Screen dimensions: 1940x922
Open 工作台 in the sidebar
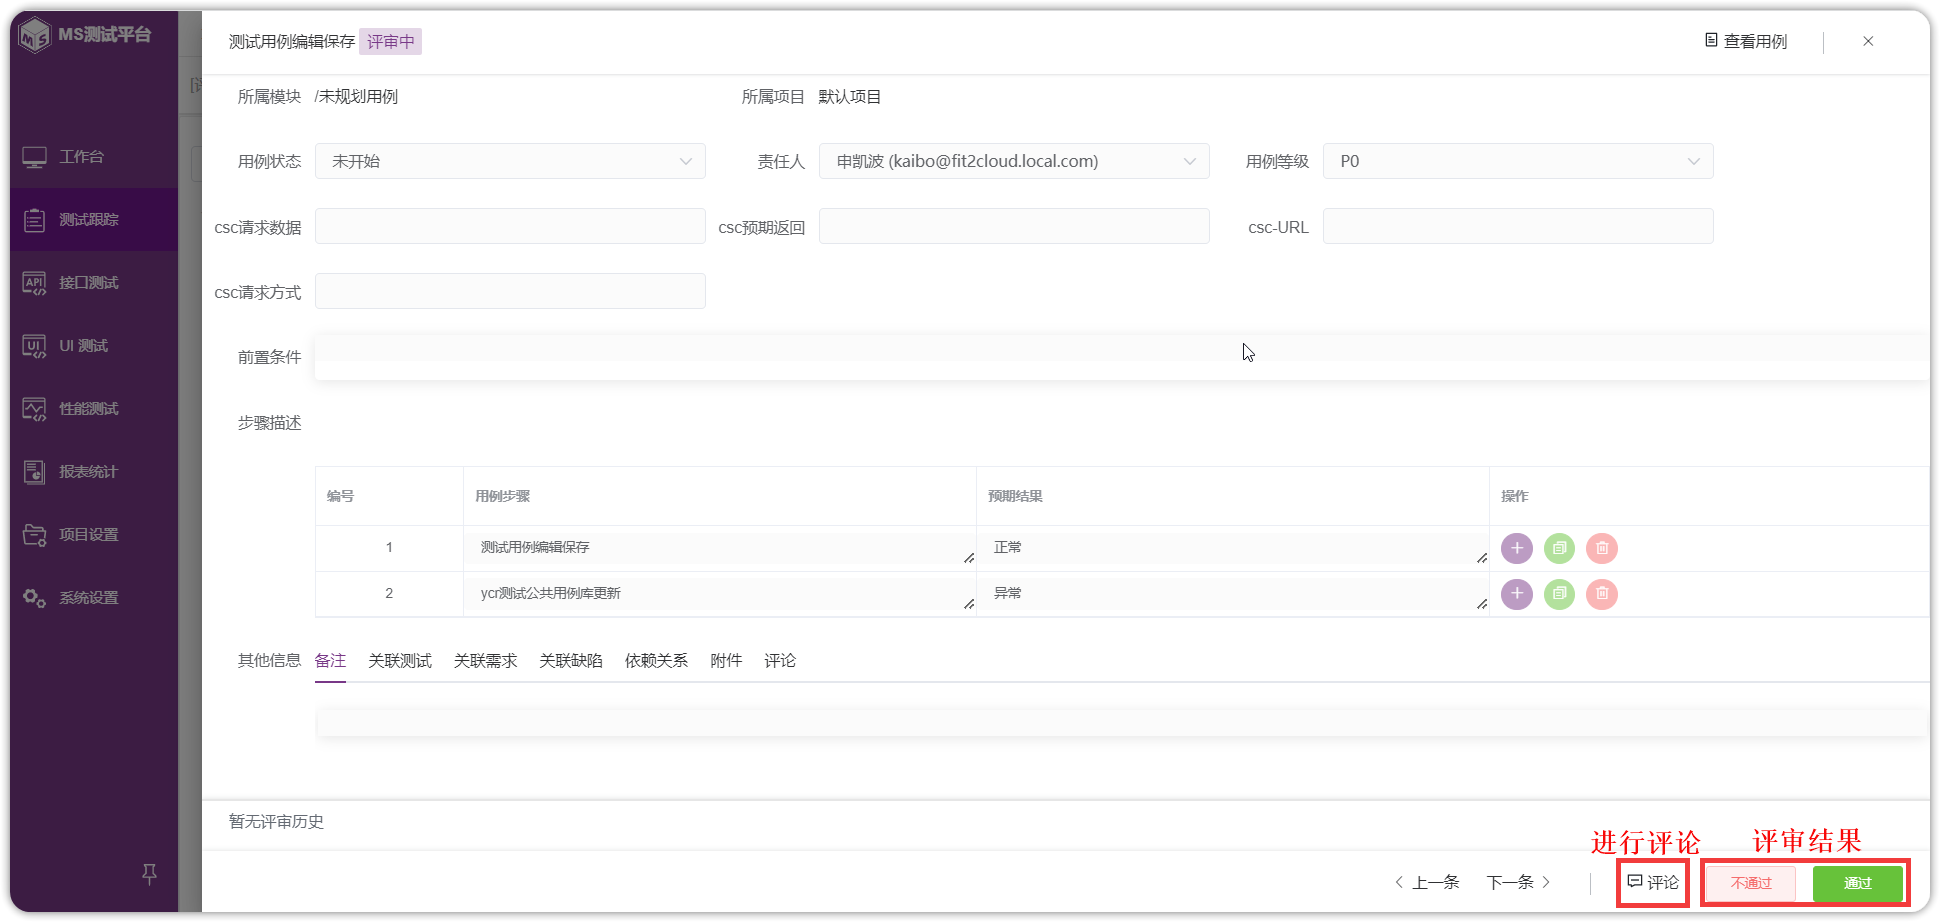[94, 157]
